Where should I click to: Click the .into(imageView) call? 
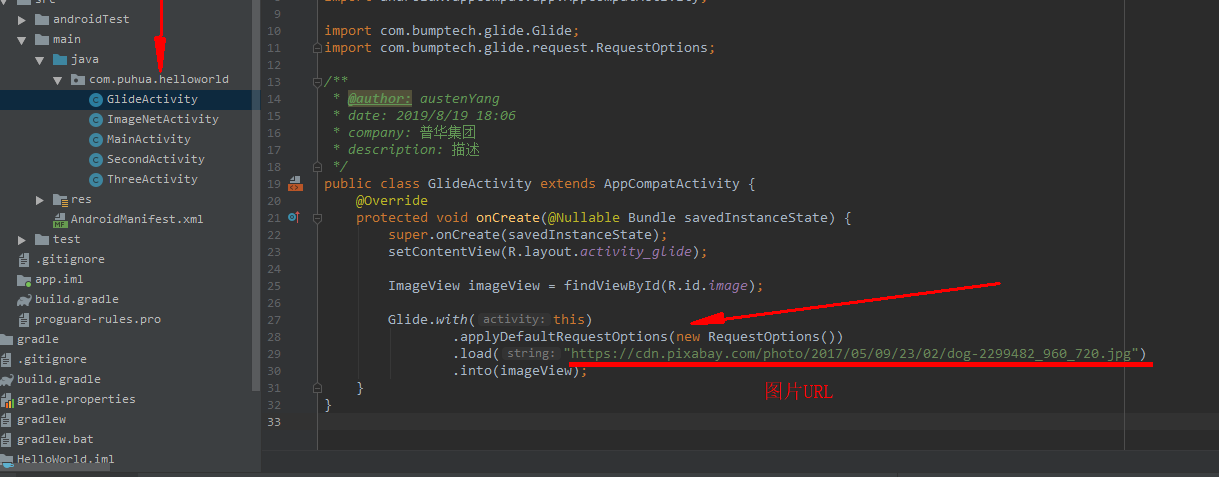(x=519, y=370)
